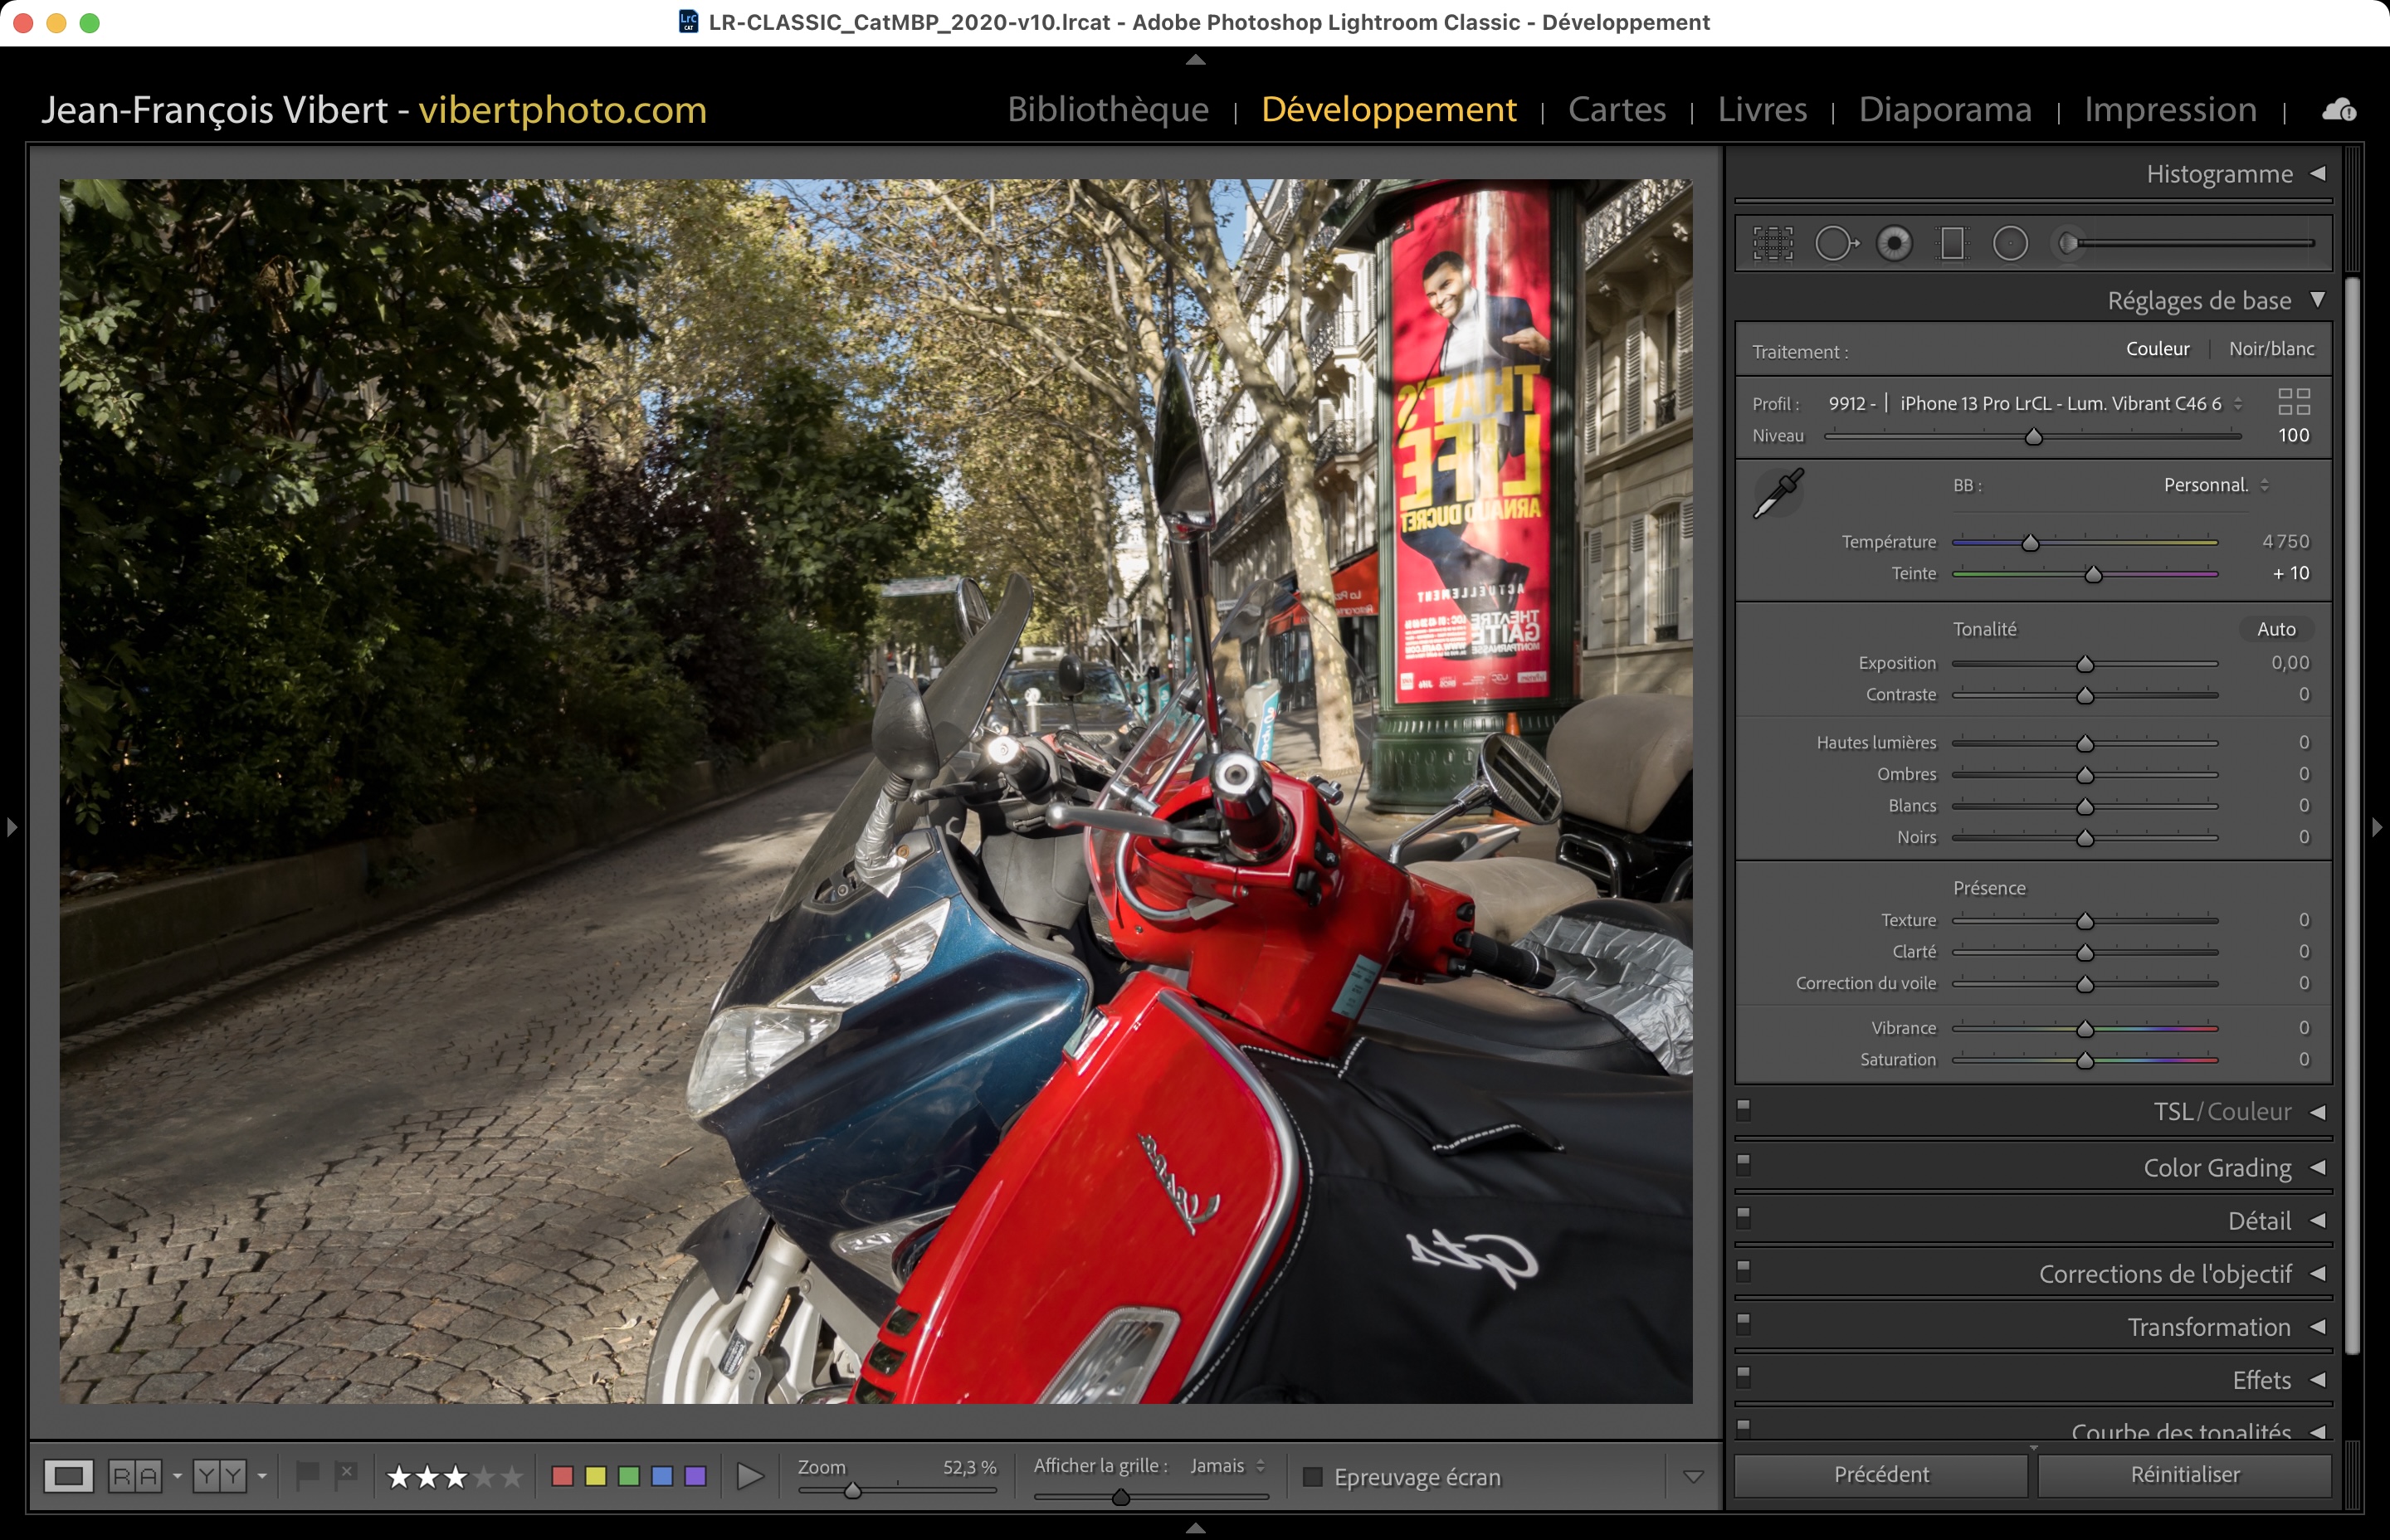2390x1540 pixels.
Task: Pick the white balance eyedropper
Action: [x=1779, y=493]
